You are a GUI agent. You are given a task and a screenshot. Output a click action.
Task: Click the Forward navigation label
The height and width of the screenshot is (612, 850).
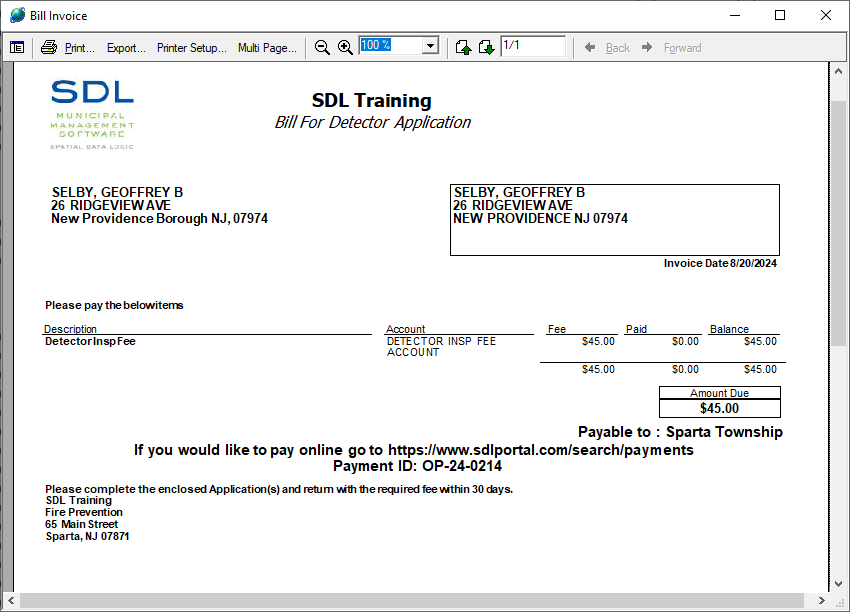click(682, 48)
